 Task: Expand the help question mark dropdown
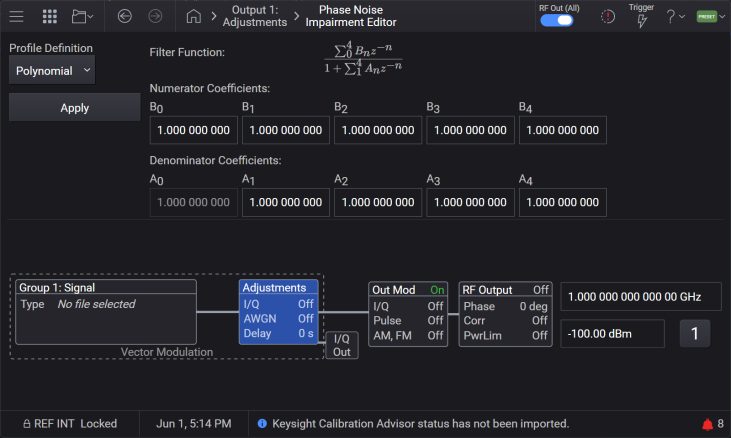(x=676, y=17)
